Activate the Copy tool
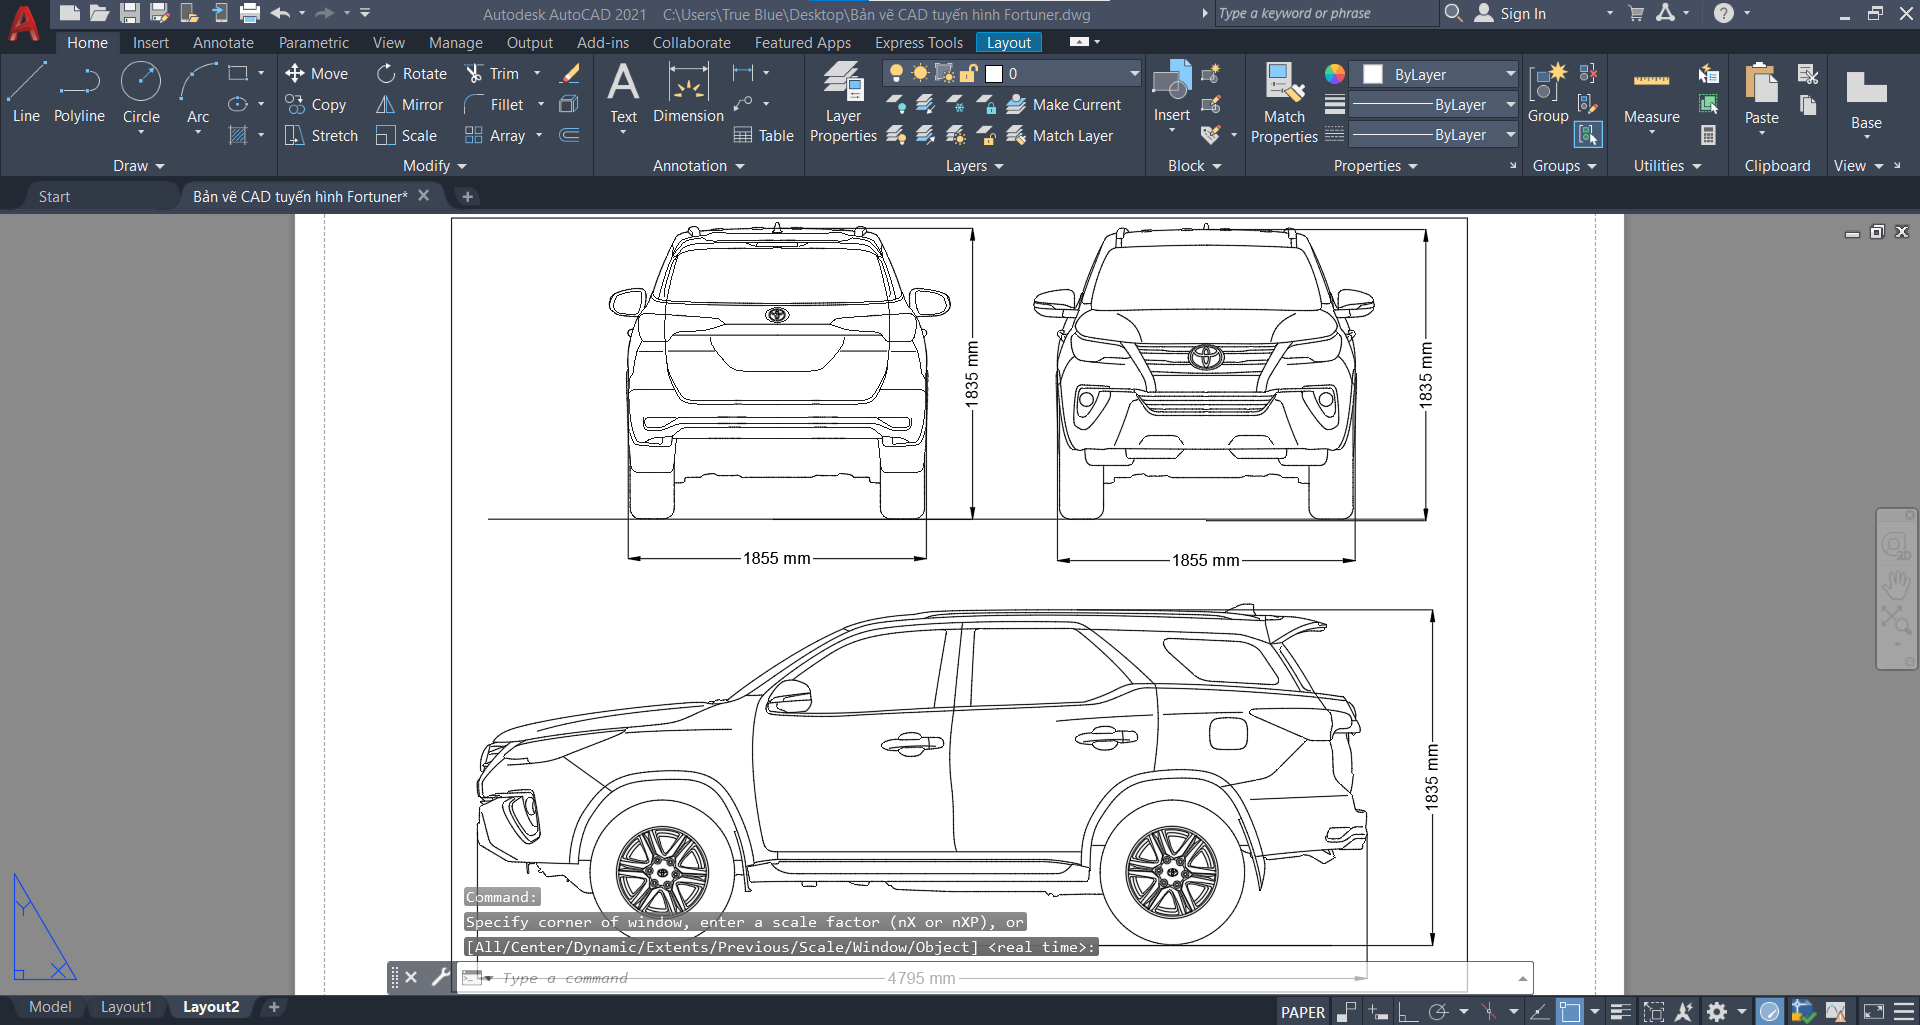1920x1025 pixels. (316, 104)
